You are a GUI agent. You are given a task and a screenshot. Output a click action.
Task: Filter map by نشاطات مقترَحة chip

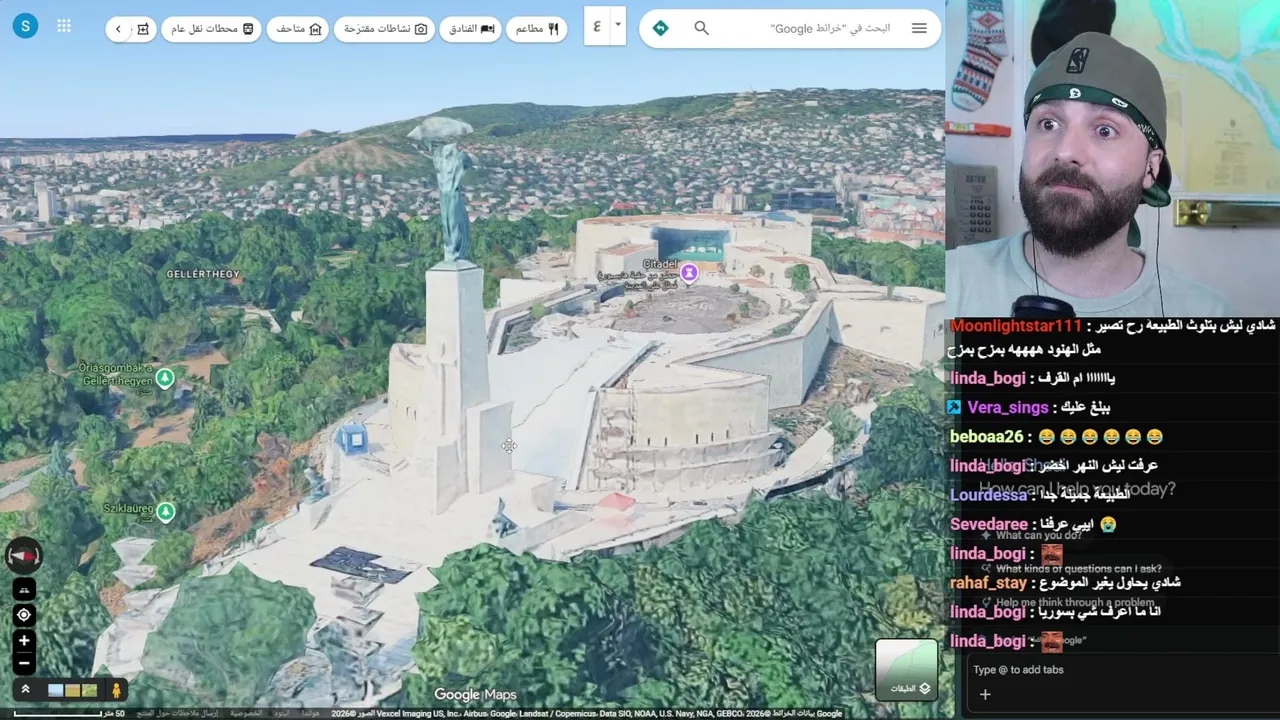point(385,29)
